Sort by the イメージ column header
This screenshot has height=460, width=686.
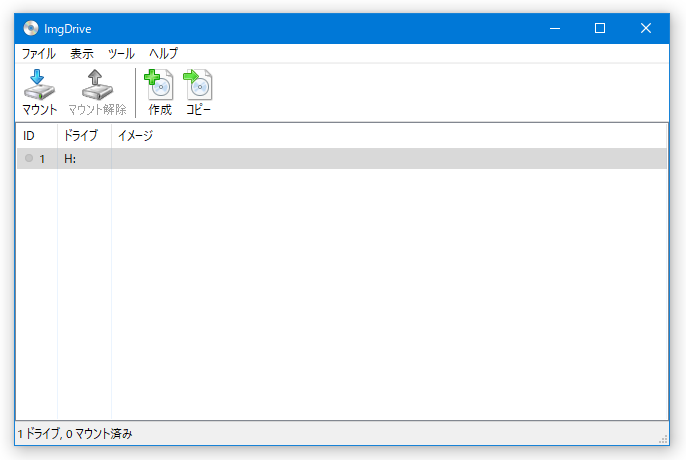tap(389, 136)
